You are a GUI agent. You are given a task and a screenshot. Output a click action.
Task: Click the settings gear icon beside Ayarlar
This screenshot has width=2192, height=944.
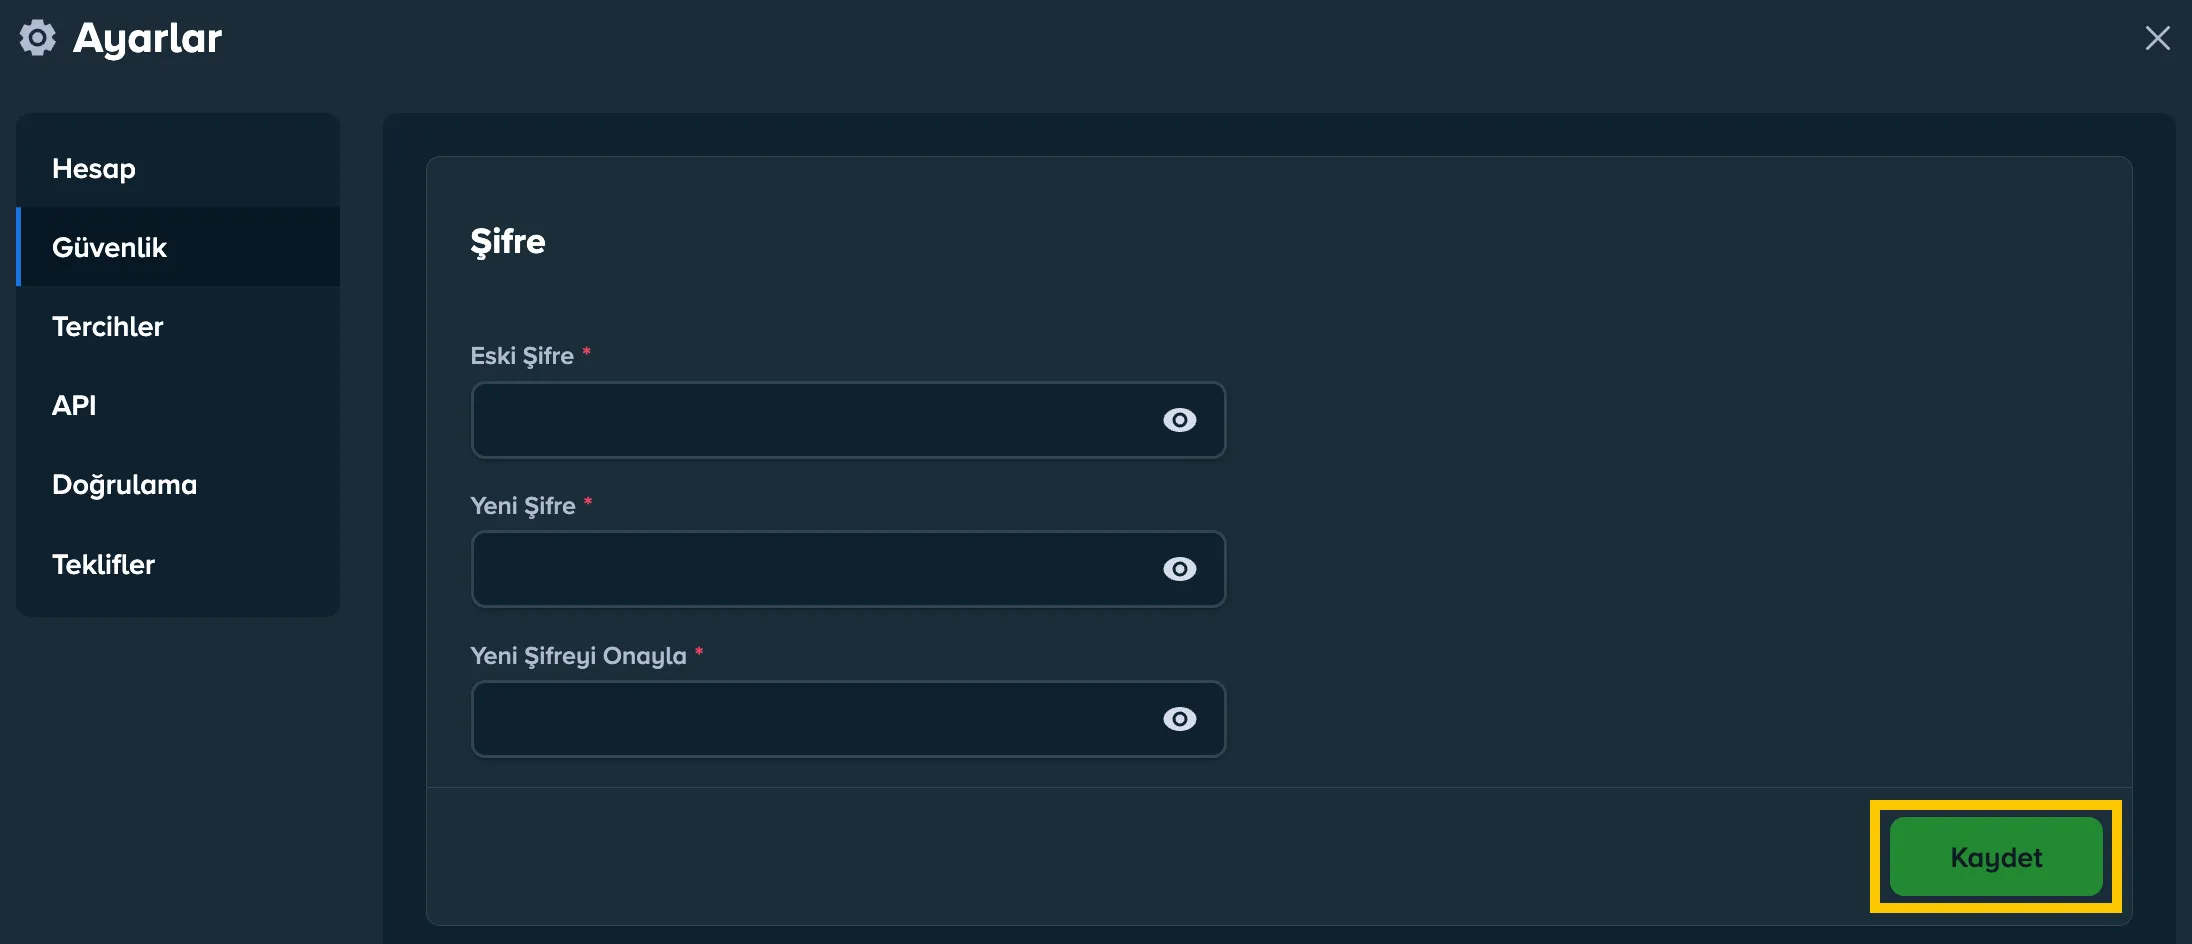(38, 37)
